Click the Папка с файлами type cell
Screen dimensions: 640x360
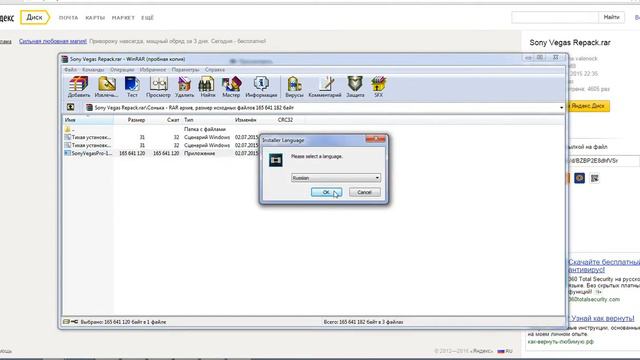coord(204,129)
